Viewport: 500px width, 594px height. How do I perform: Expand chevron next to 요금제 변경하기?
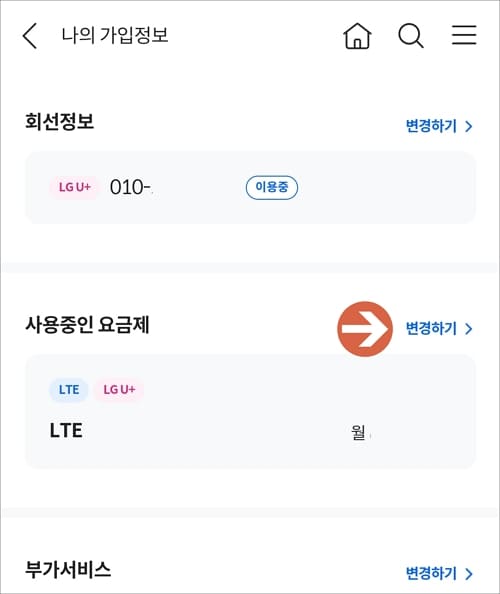(x=469, y=328)
